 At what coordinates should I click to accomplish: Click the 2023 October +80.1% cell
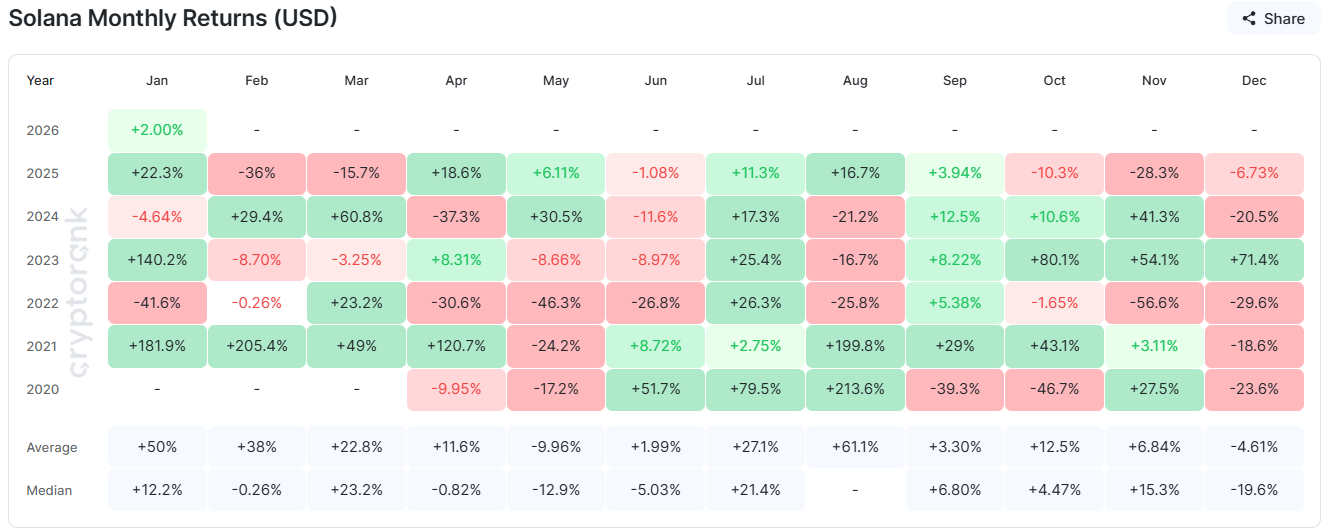pos(1054,260)
